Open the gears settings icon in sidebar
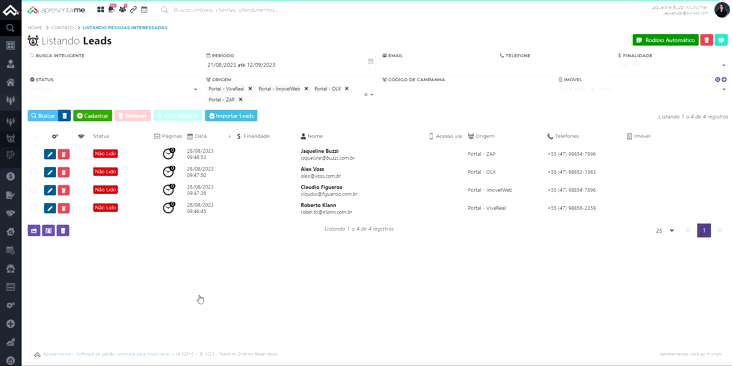This screenshot has width=732, height=366. (x=10, y=305)
